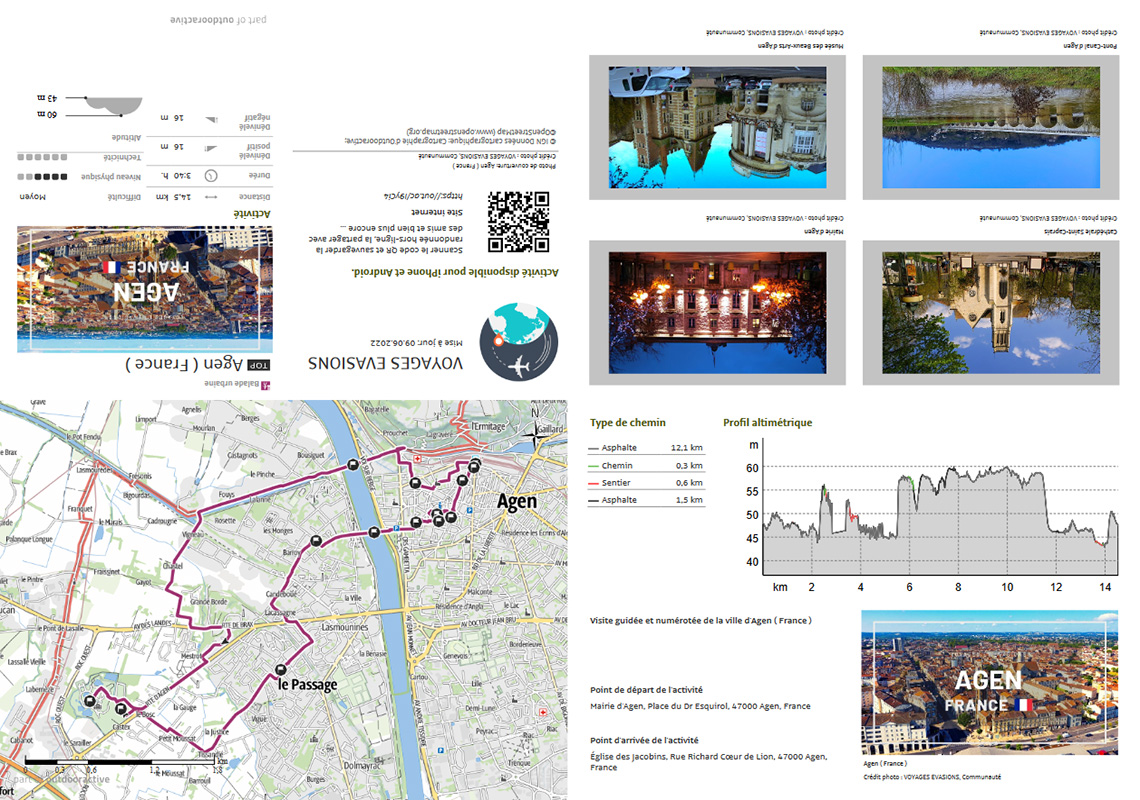Click the part of outdooractive text at the top
Image resolution: width=1140 pixels, height=800 pixels.
pos(218,20)
